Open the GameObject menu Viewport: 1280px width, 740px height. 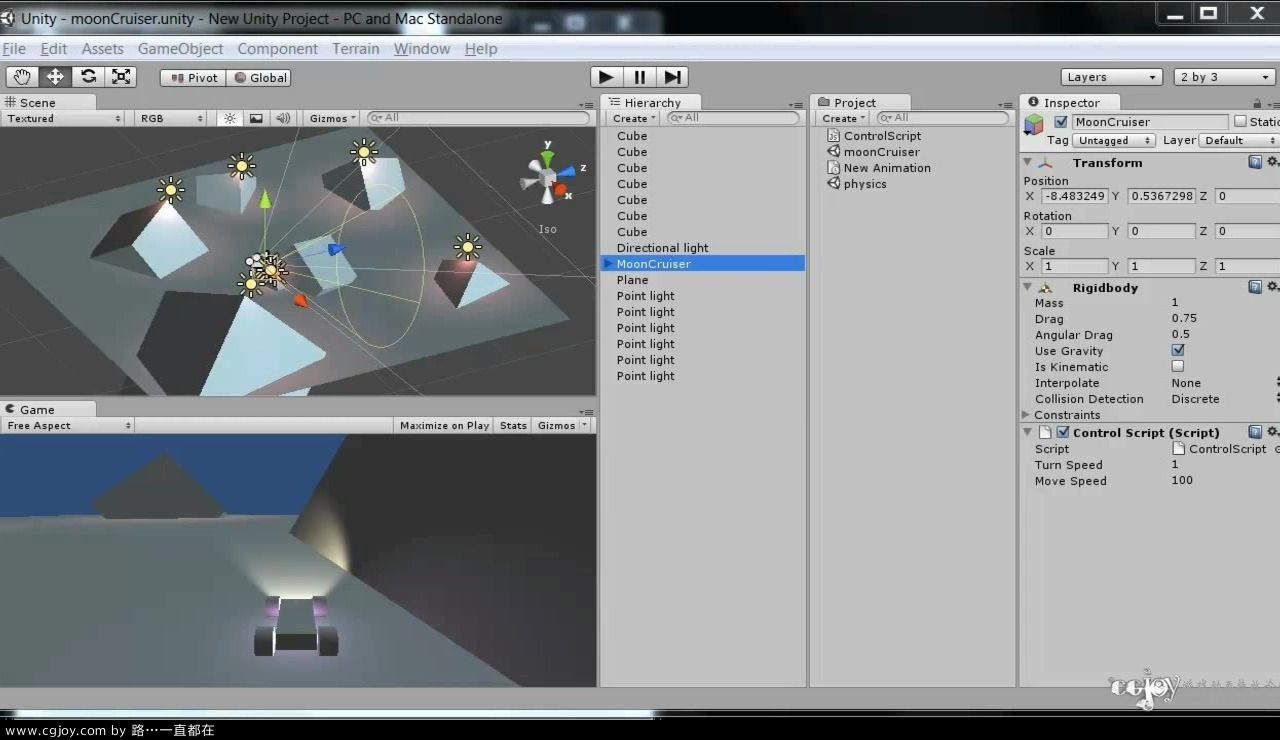coord(181,48)
